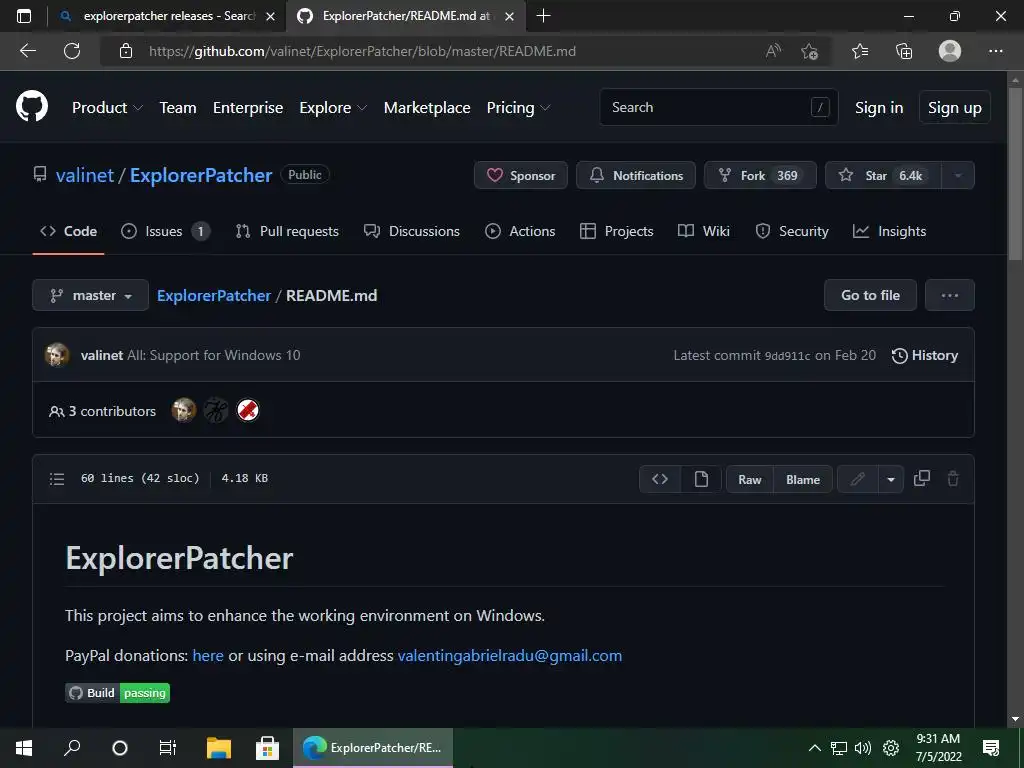Click the Read aloud icon in address bar

pos(773,51)
